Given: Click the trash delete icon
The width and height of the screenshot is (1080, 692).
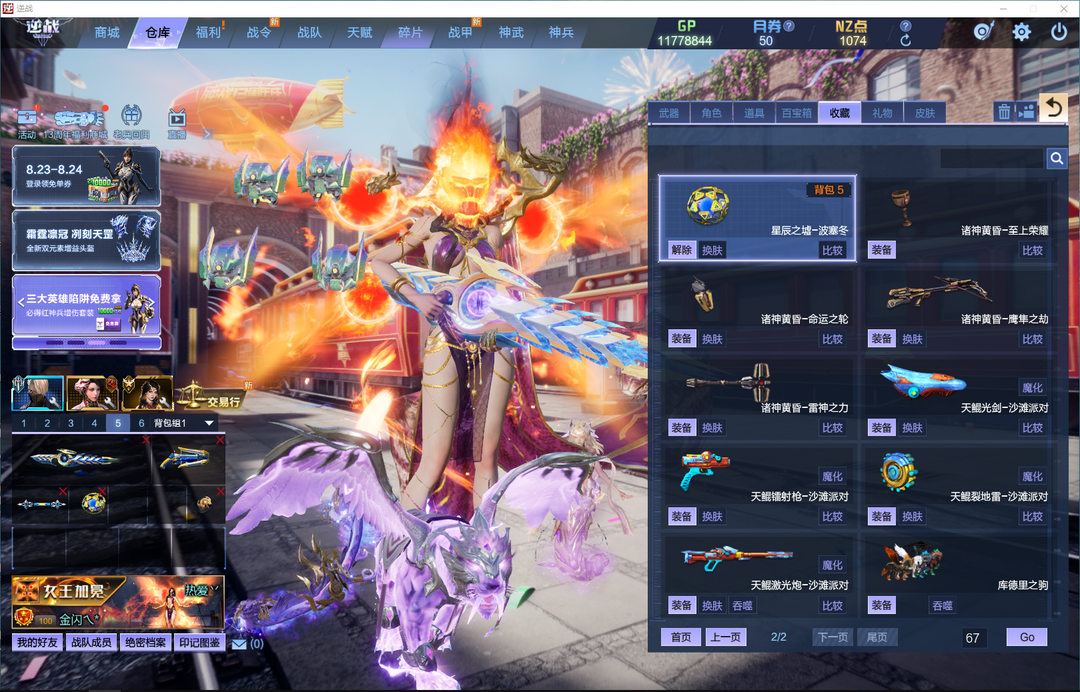Looking at the screenshot, I should (x=1004, y=112).
